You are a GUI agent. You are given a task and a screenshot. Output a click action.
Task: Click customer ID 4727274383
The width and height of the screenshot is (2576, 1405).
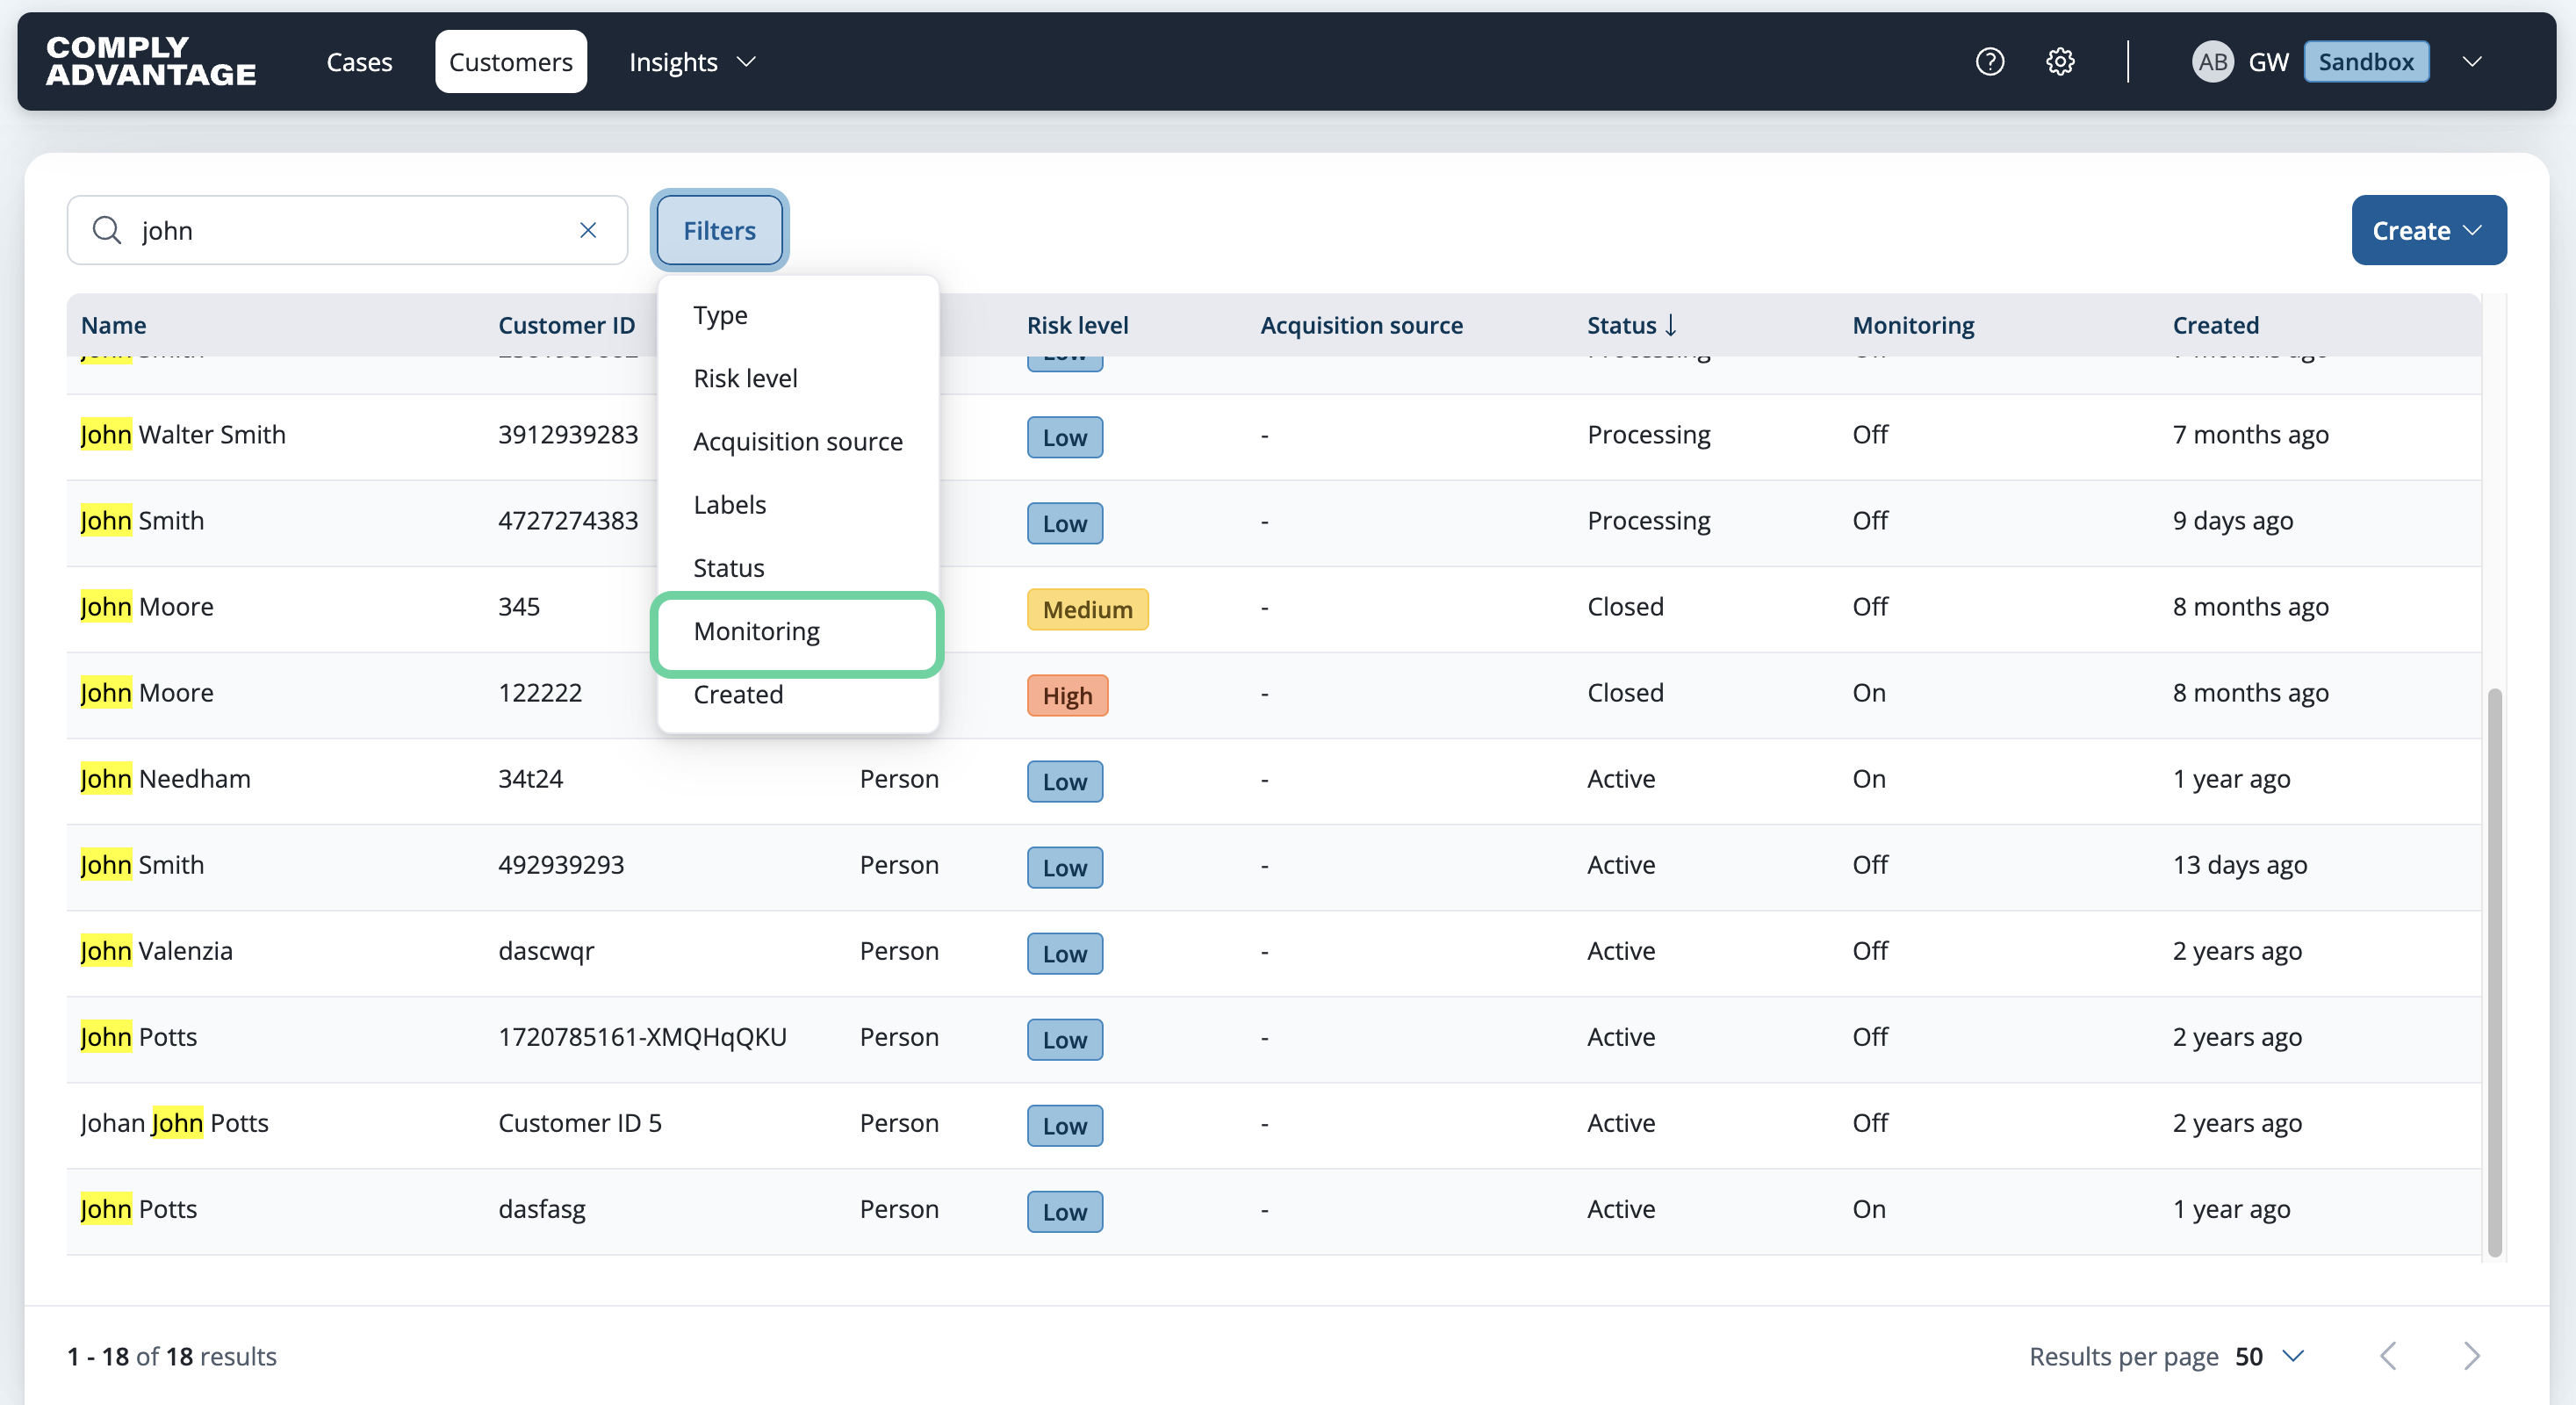(x=568, y=521)
